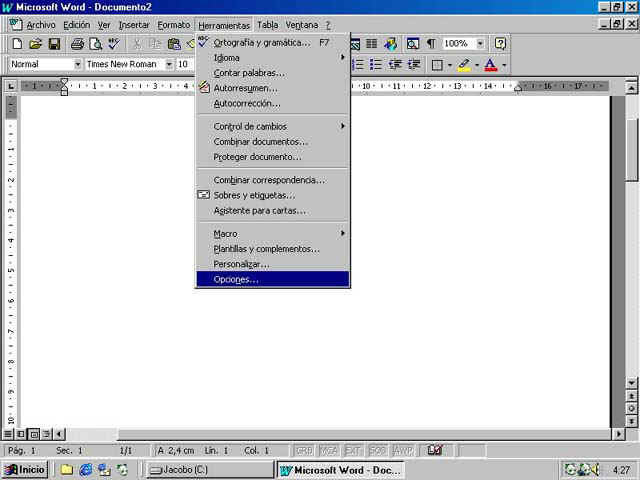Click the vertical scrollbar up arrow
Image resolution: width=640 pixels, height=480 pixels.
click(x=631, y=88)
